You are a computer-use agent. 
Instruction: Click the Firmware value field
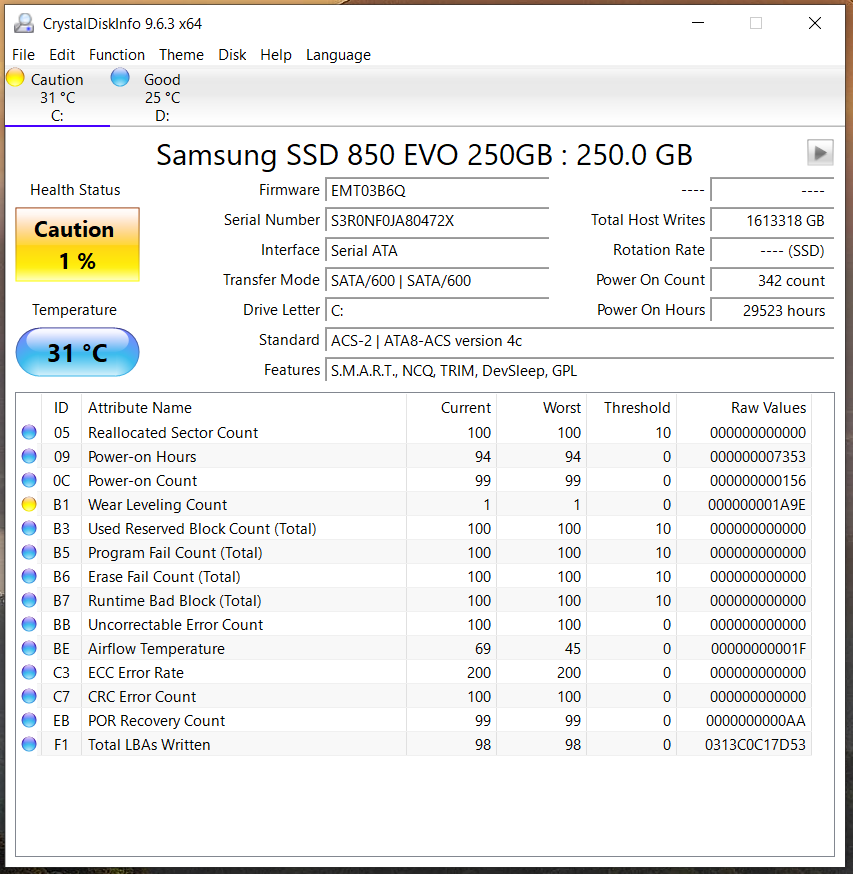pyautogui.click(x=437, y=191)
